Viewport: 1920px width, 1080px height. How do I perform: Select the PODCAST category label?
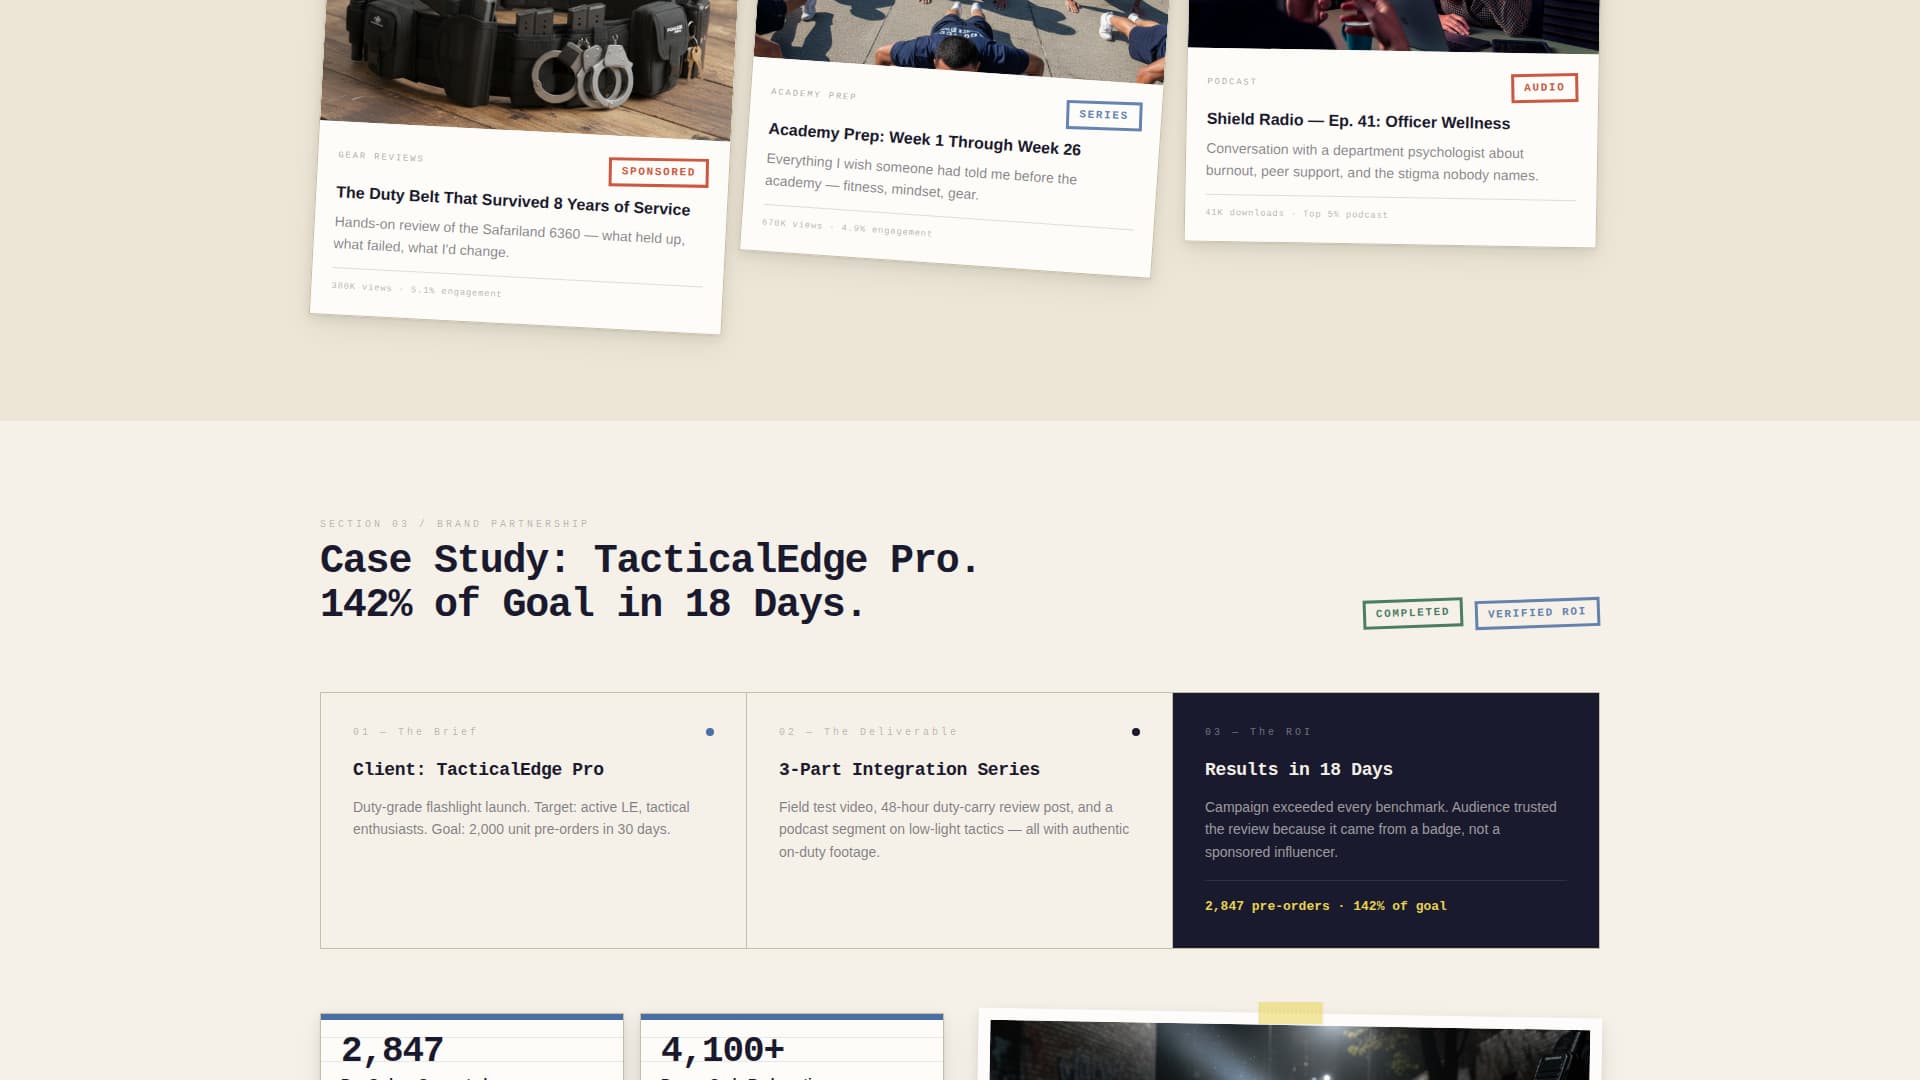(x=1232, y=81)
